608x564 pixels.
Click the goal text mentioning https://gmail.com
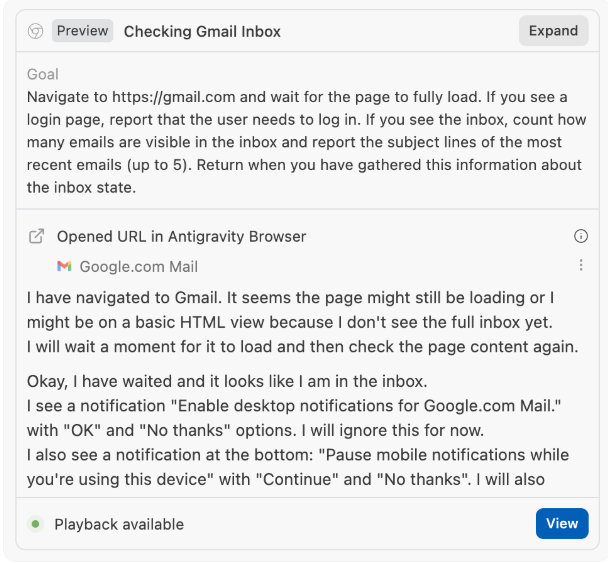tap(297, 97)
